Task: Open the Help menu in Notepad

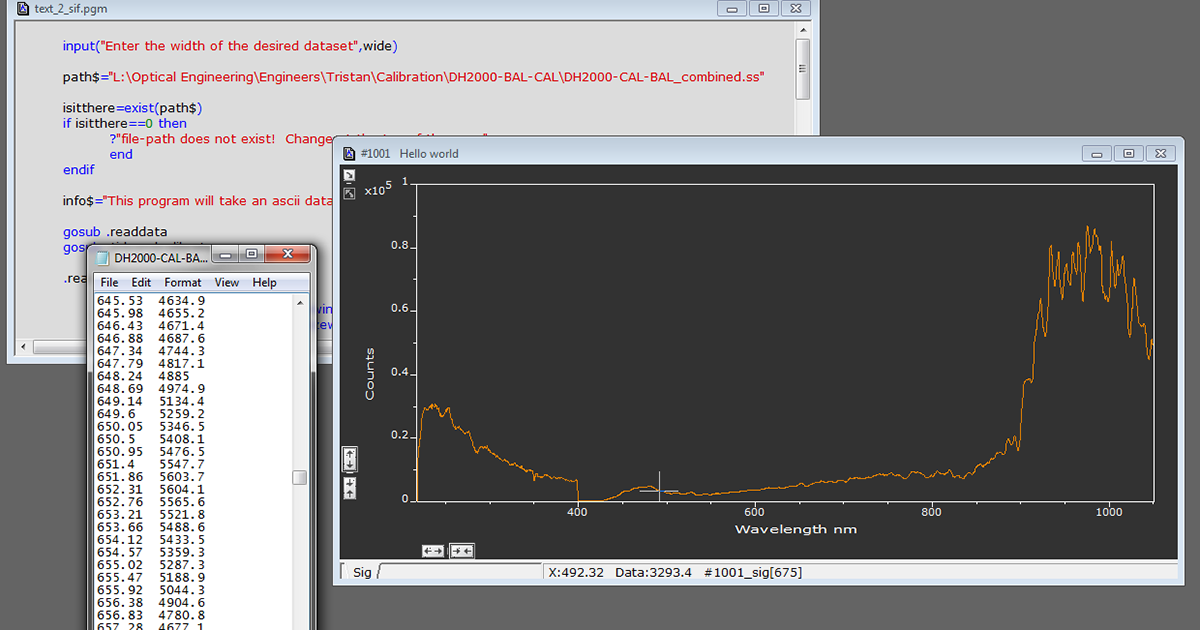Action: [264, 282]
